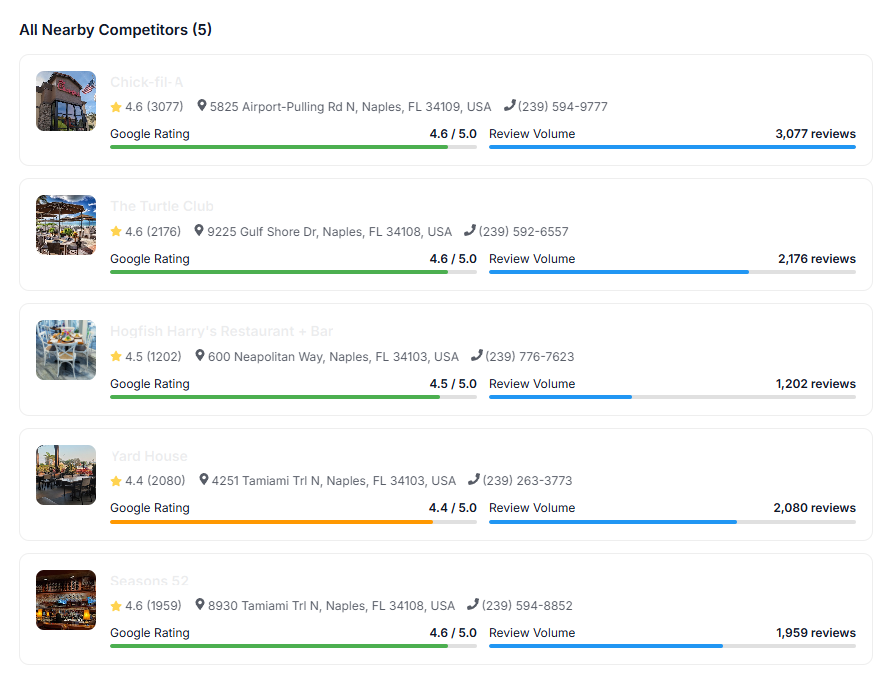Click the Yard House competitor name

coord(149,456)
